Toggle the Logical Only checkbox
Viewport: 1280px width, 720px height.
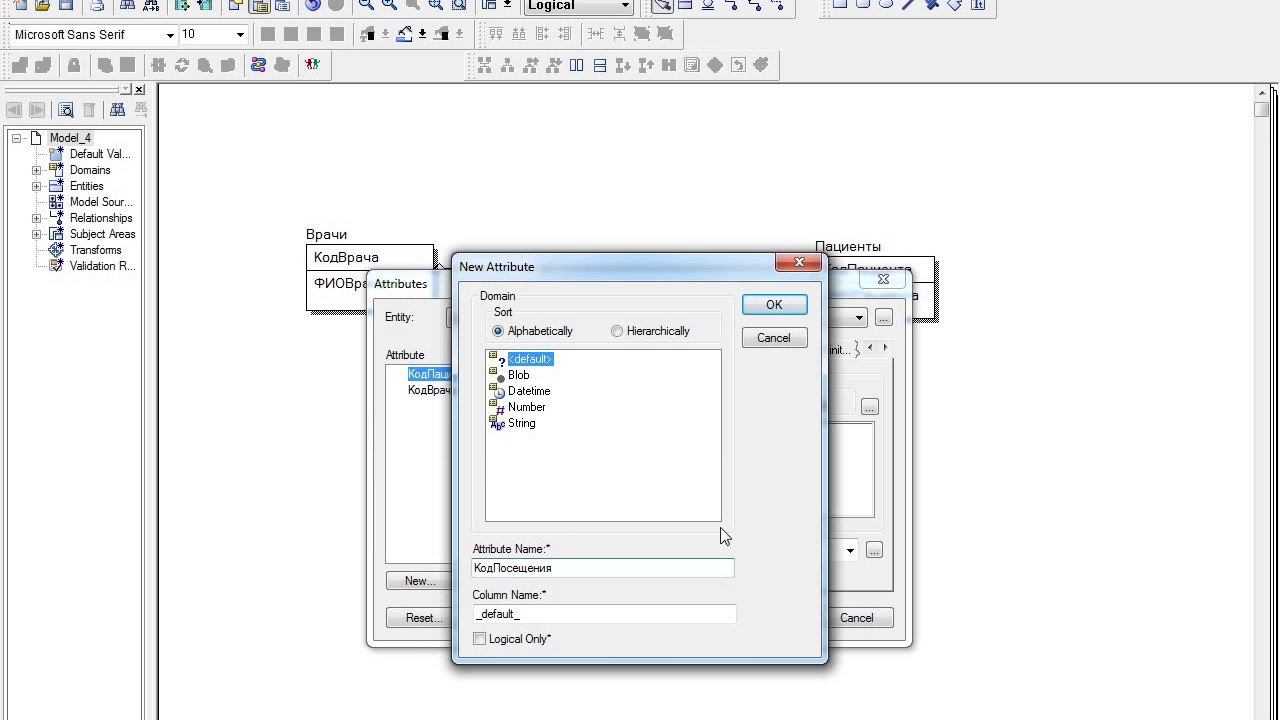tap(480, 639)
